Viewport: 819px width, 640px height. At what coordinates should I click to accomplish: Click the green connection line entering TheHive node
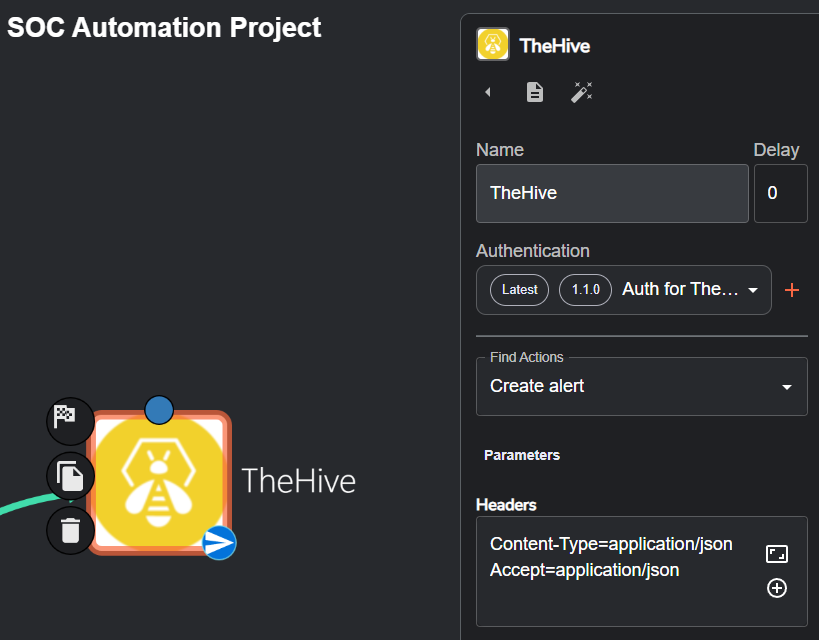(31, 503)
